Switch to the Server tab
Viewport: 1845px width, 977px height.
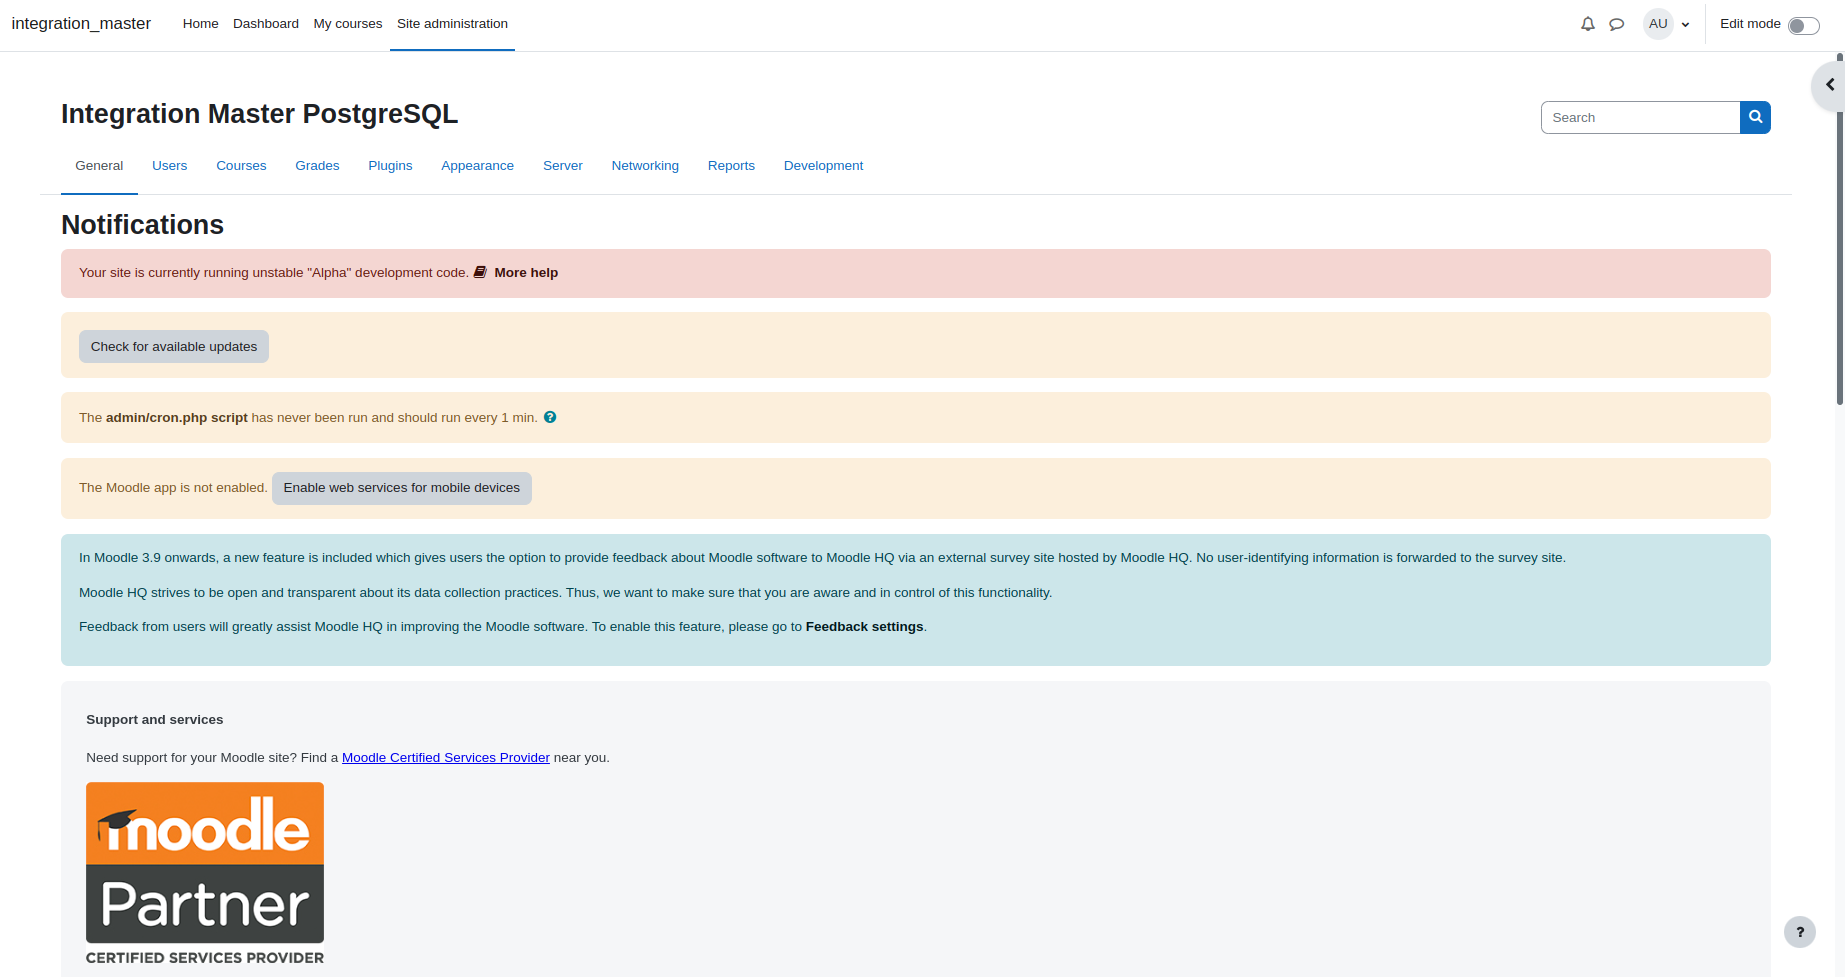563,166
